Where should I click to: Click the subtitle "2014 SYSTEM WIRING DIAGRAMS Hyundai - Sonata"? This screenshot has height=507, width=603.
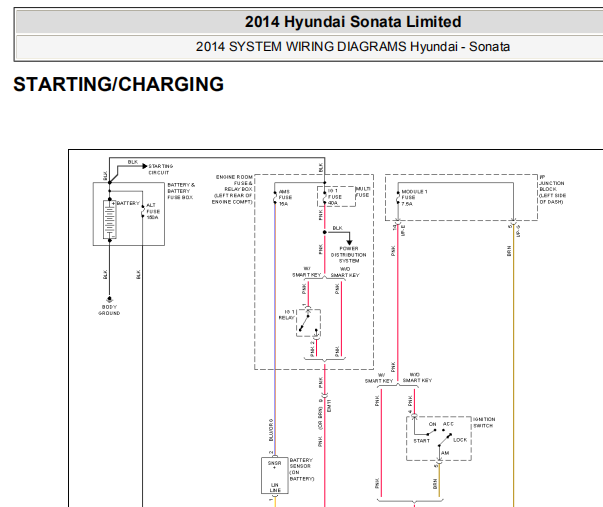click(x=353, y=47)
